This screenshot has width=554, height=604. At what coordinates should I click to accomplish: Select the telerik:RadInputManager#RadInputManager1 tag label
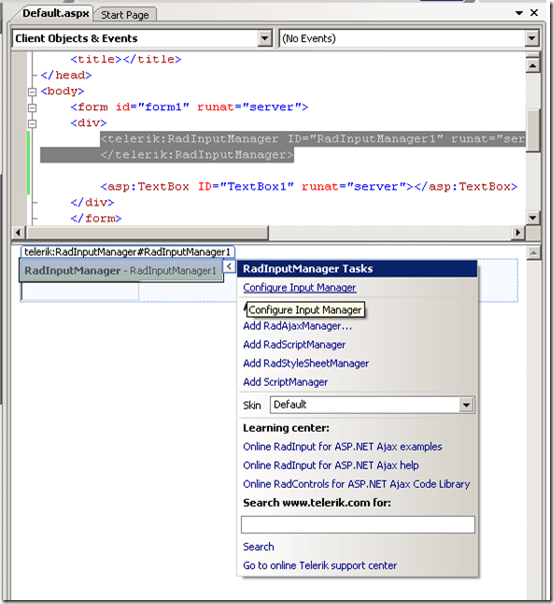point(128,252)
